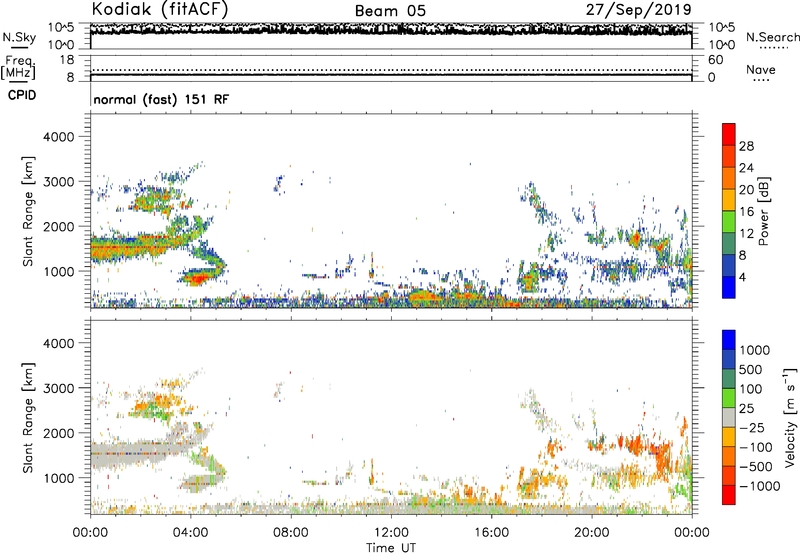Click the 'Kodiak (fitACF)' title text

tap(160, 9)
